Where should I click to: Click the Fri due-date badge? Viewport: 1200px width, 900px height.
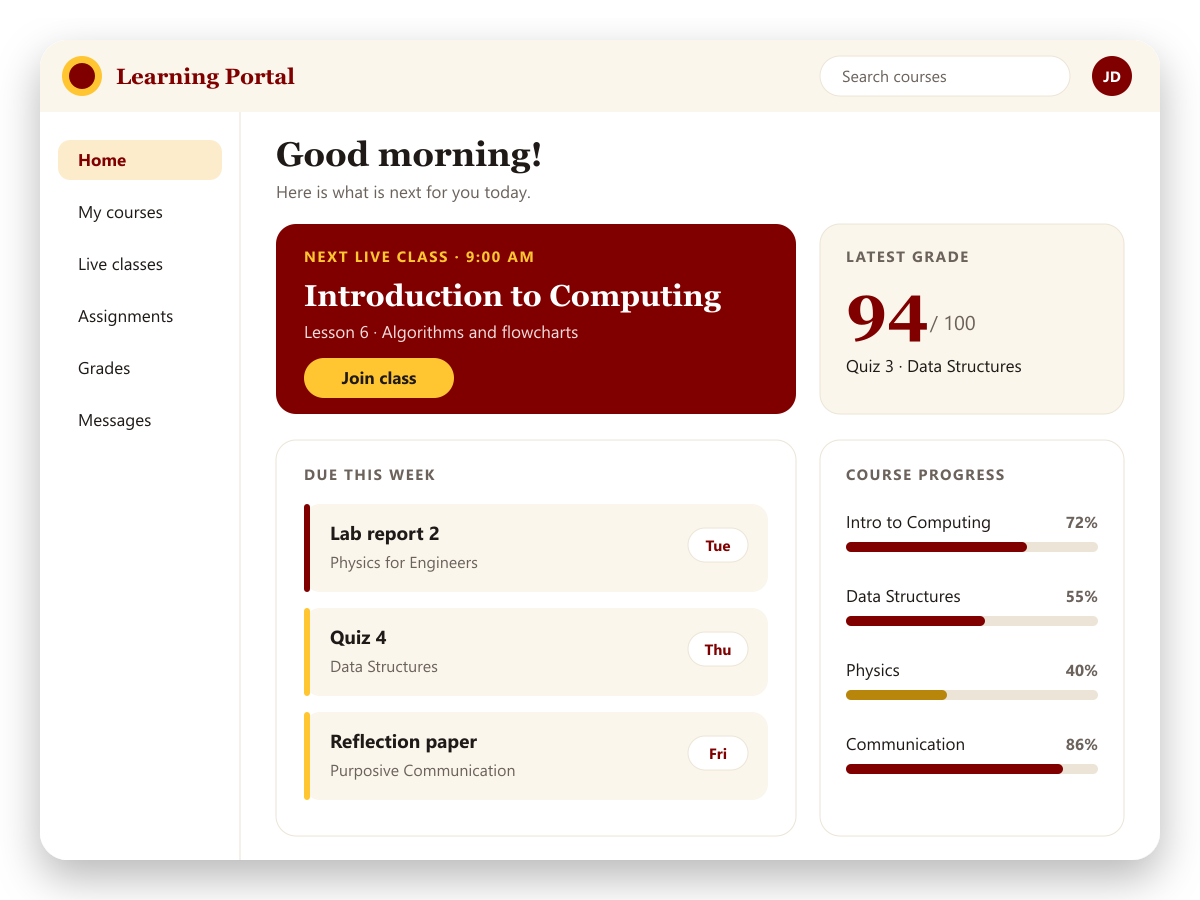(x=718, y=754)
